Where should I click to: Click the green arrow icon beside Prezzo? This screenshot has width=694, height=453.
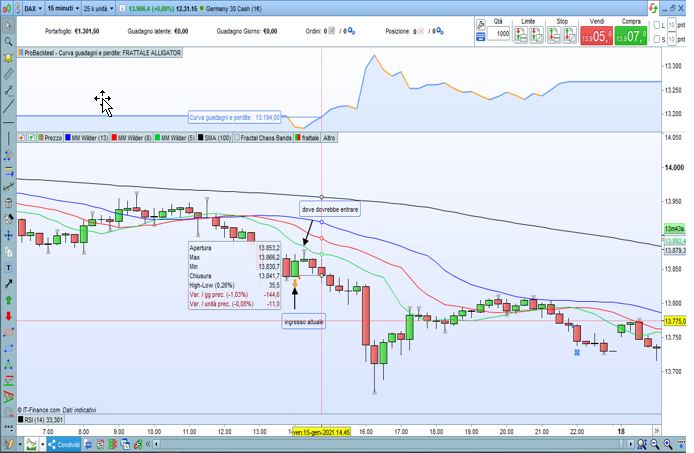coord(31,138)
